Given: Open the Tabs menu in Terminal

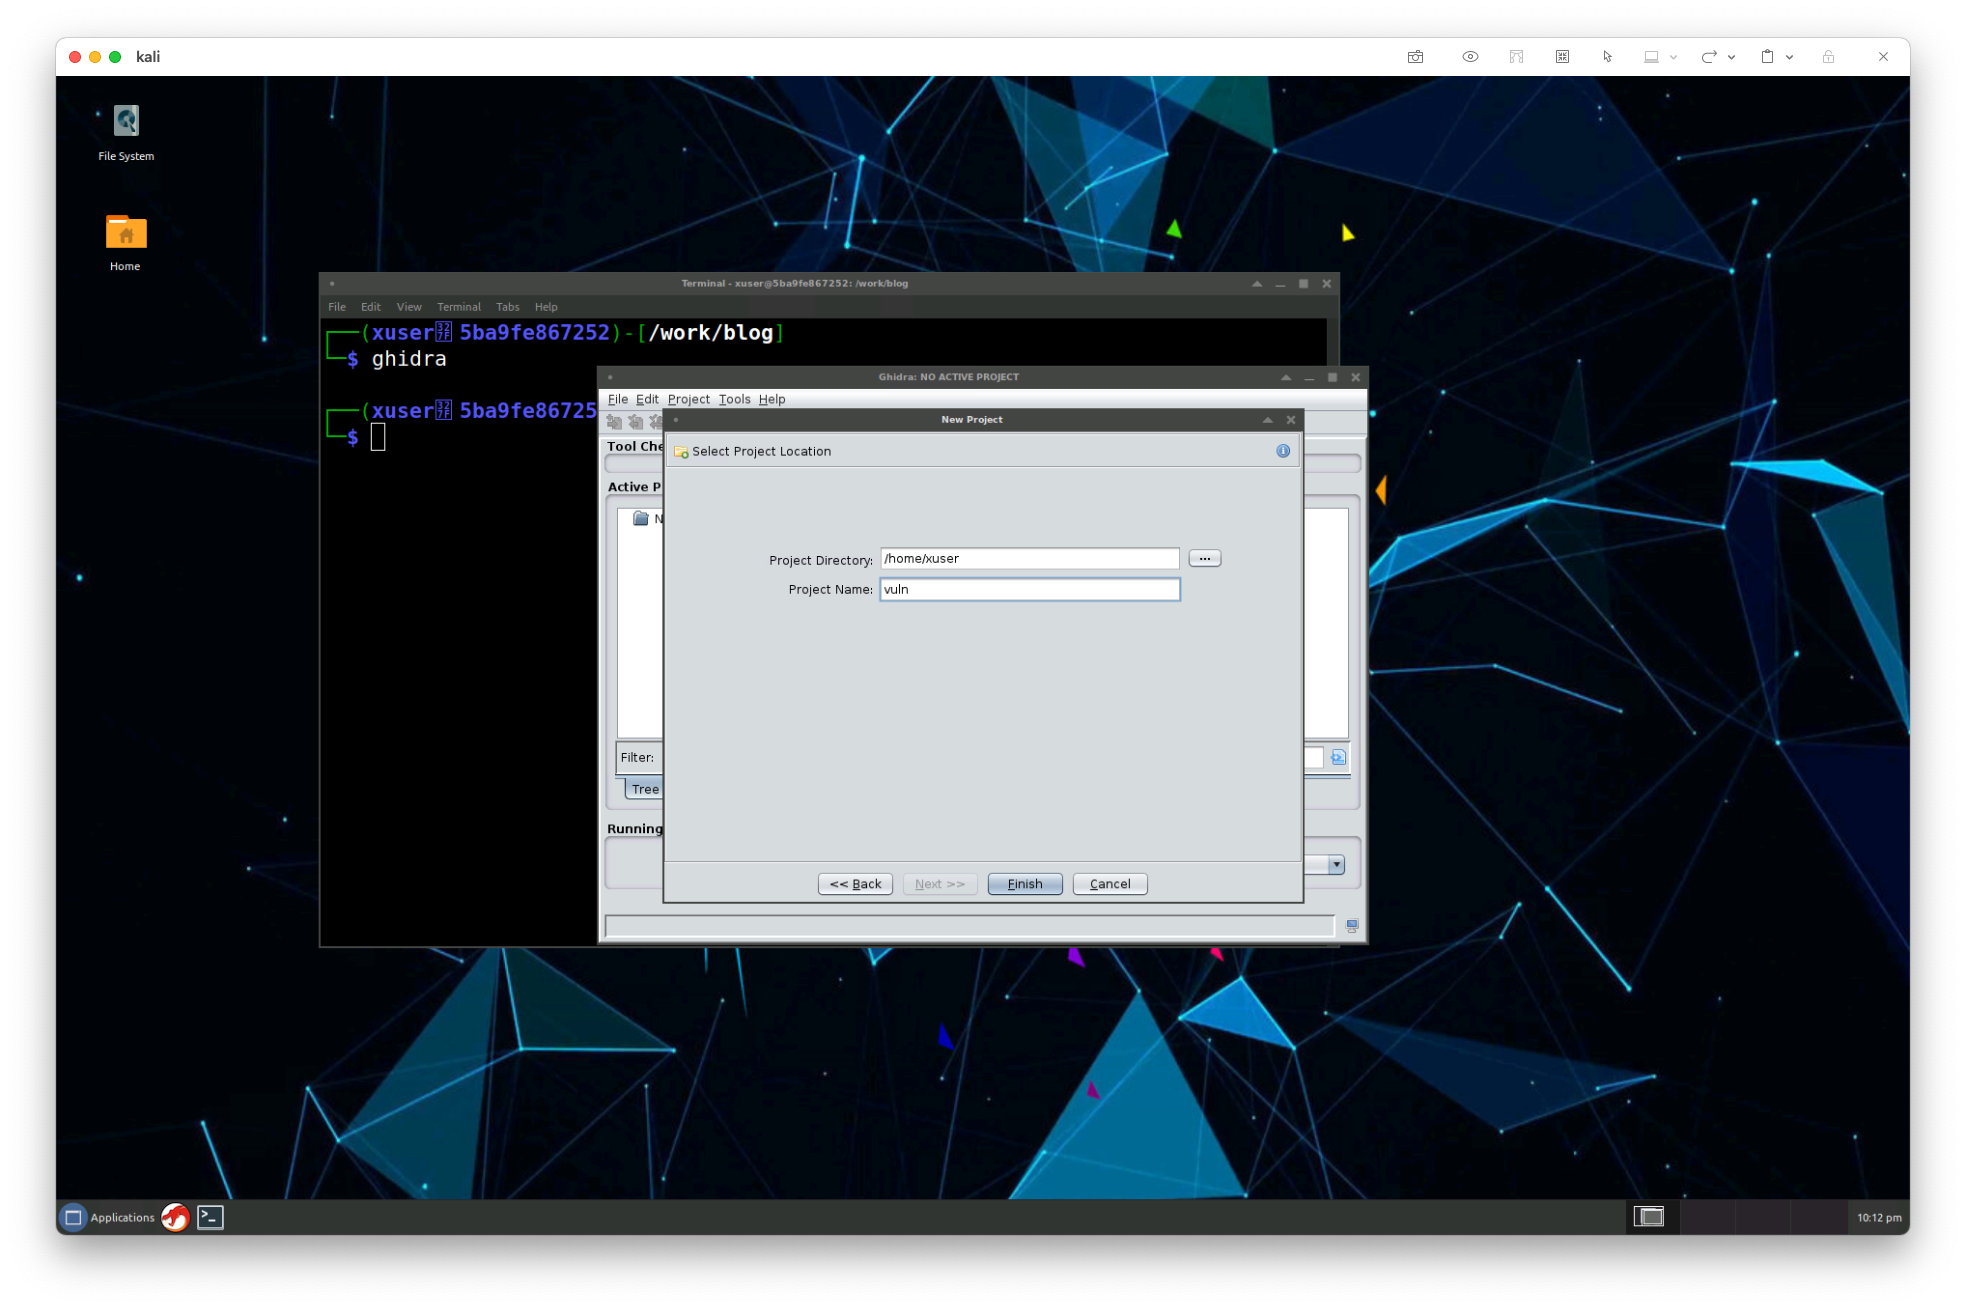Looking at the screenshot, I should pyautogui.click(x=507, y=307).
